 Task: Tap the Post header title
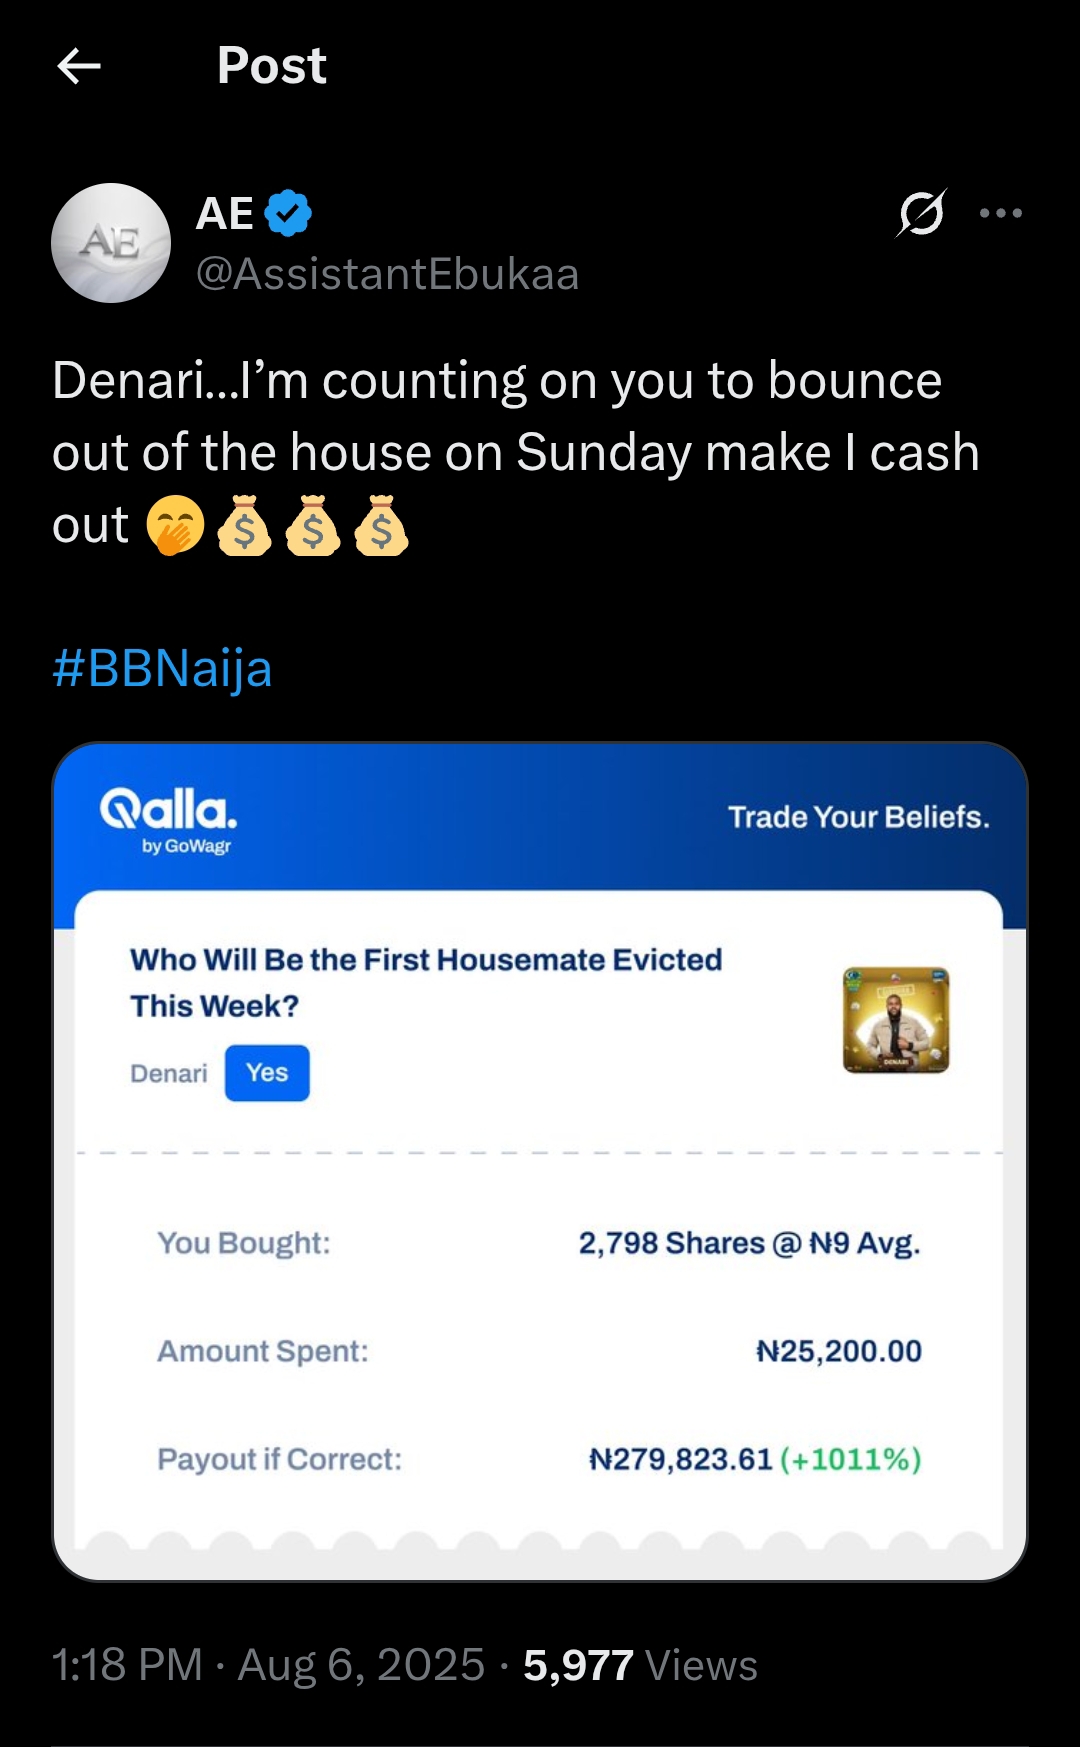(x=272, y=67)
